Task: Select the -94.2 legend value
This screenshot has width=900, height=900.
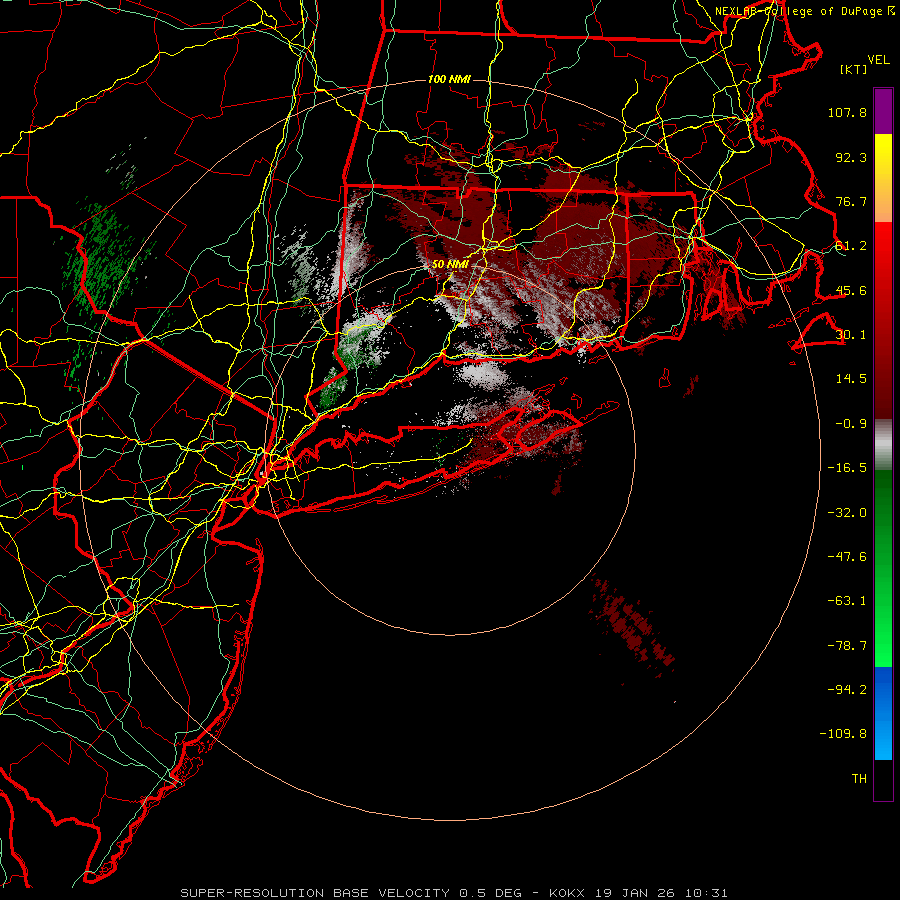Action: pos(847,689)
